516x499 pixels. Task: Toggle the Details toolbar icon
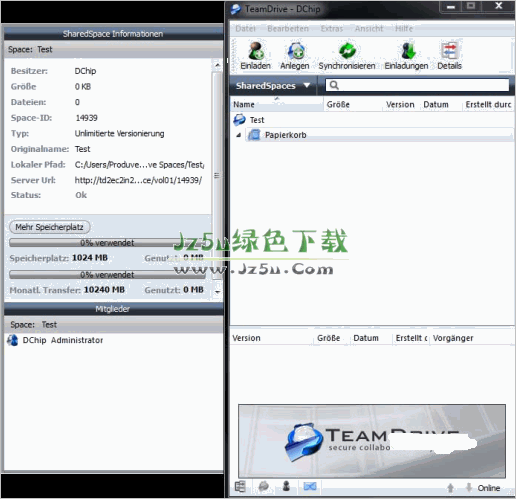click(x=450, y=51)
